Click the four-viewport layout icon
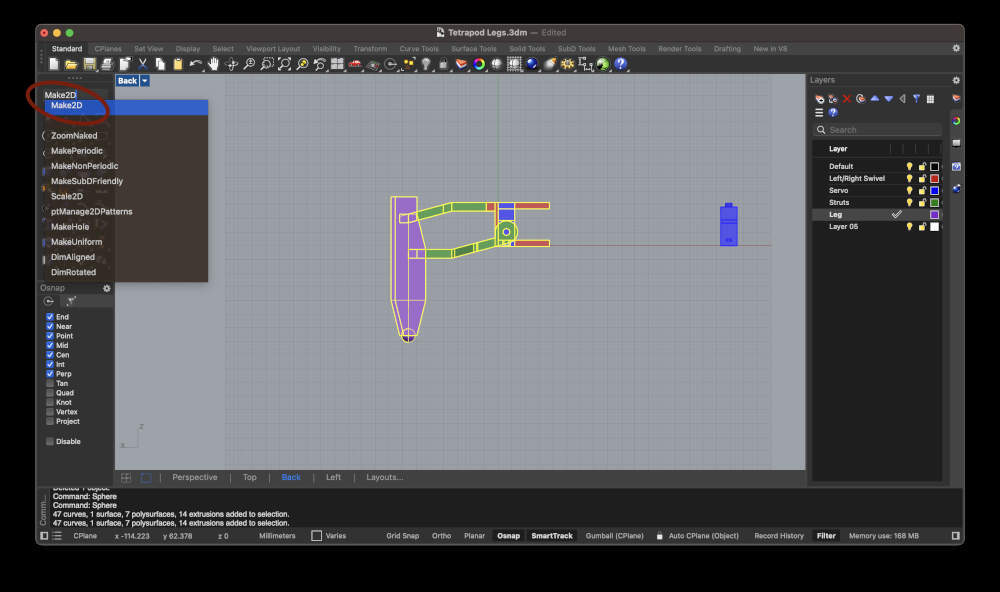Screen dimensions: 1000x592 (337, 64)
